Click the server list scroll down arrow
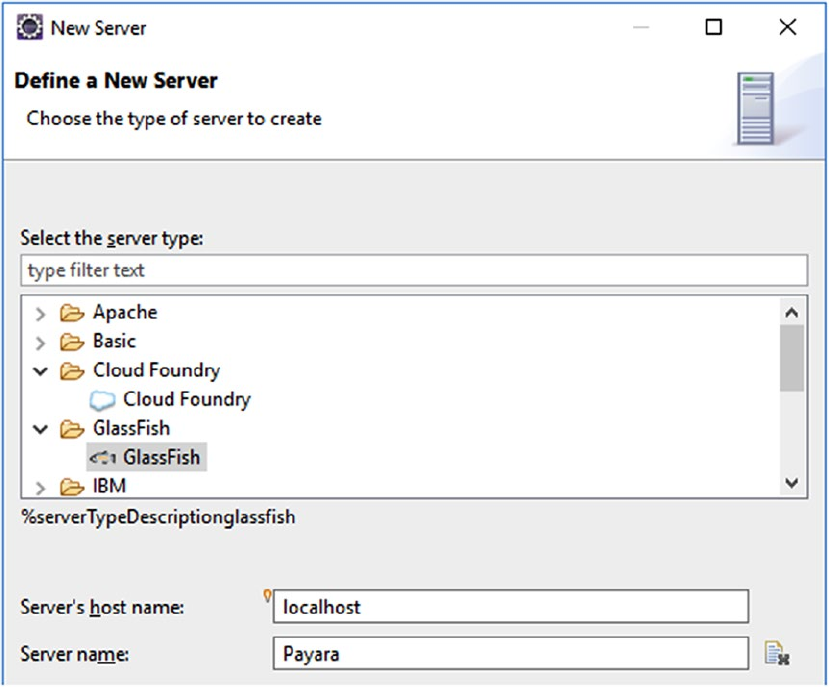 click(x=791, y=483)
